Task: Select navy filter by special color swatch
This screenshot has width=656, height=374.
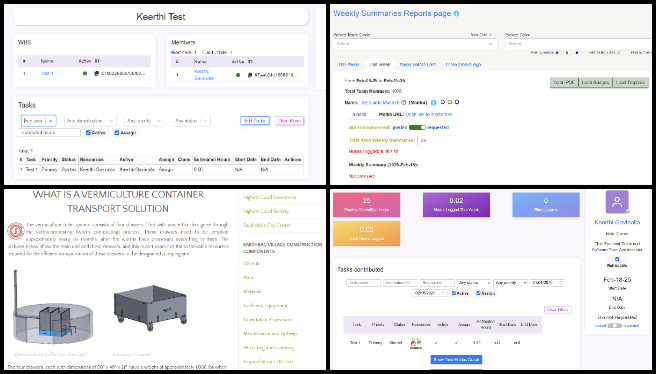Action: (577, 53)
